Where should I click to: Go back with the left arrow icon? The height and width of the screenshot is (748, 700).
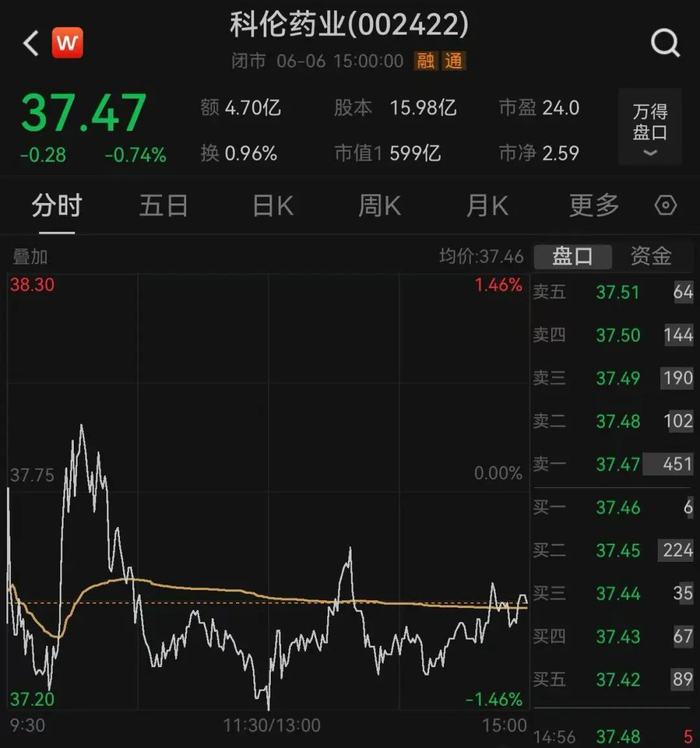click(31, 43)
